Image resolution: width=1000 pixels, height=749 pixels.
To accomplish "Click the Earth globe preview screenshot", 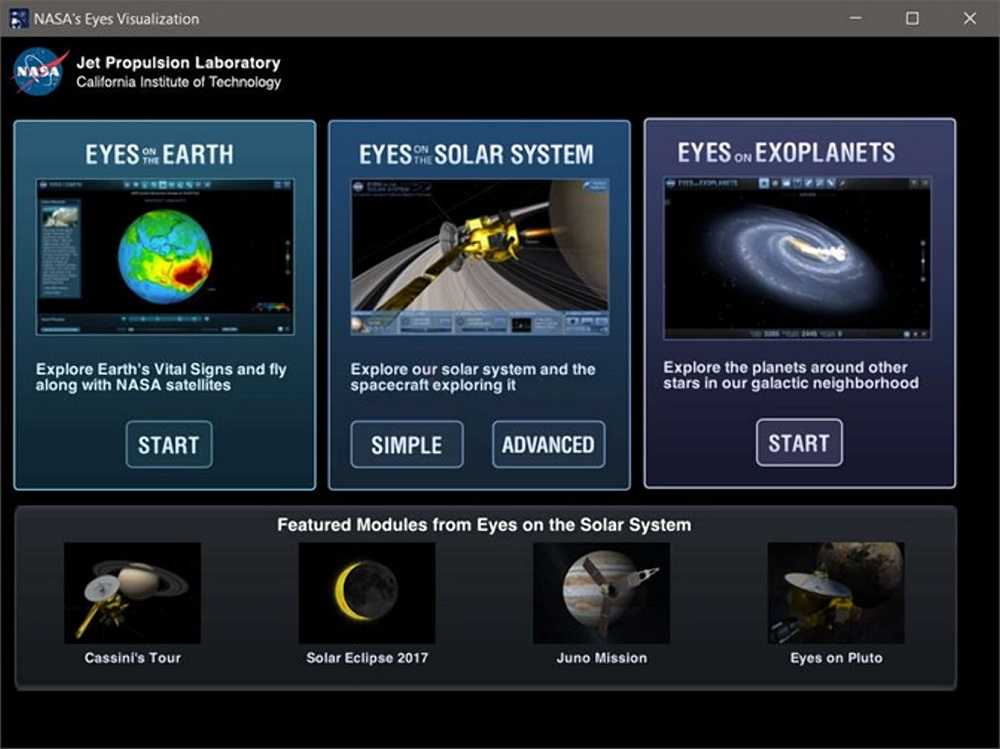I will (x=165, y=257).
